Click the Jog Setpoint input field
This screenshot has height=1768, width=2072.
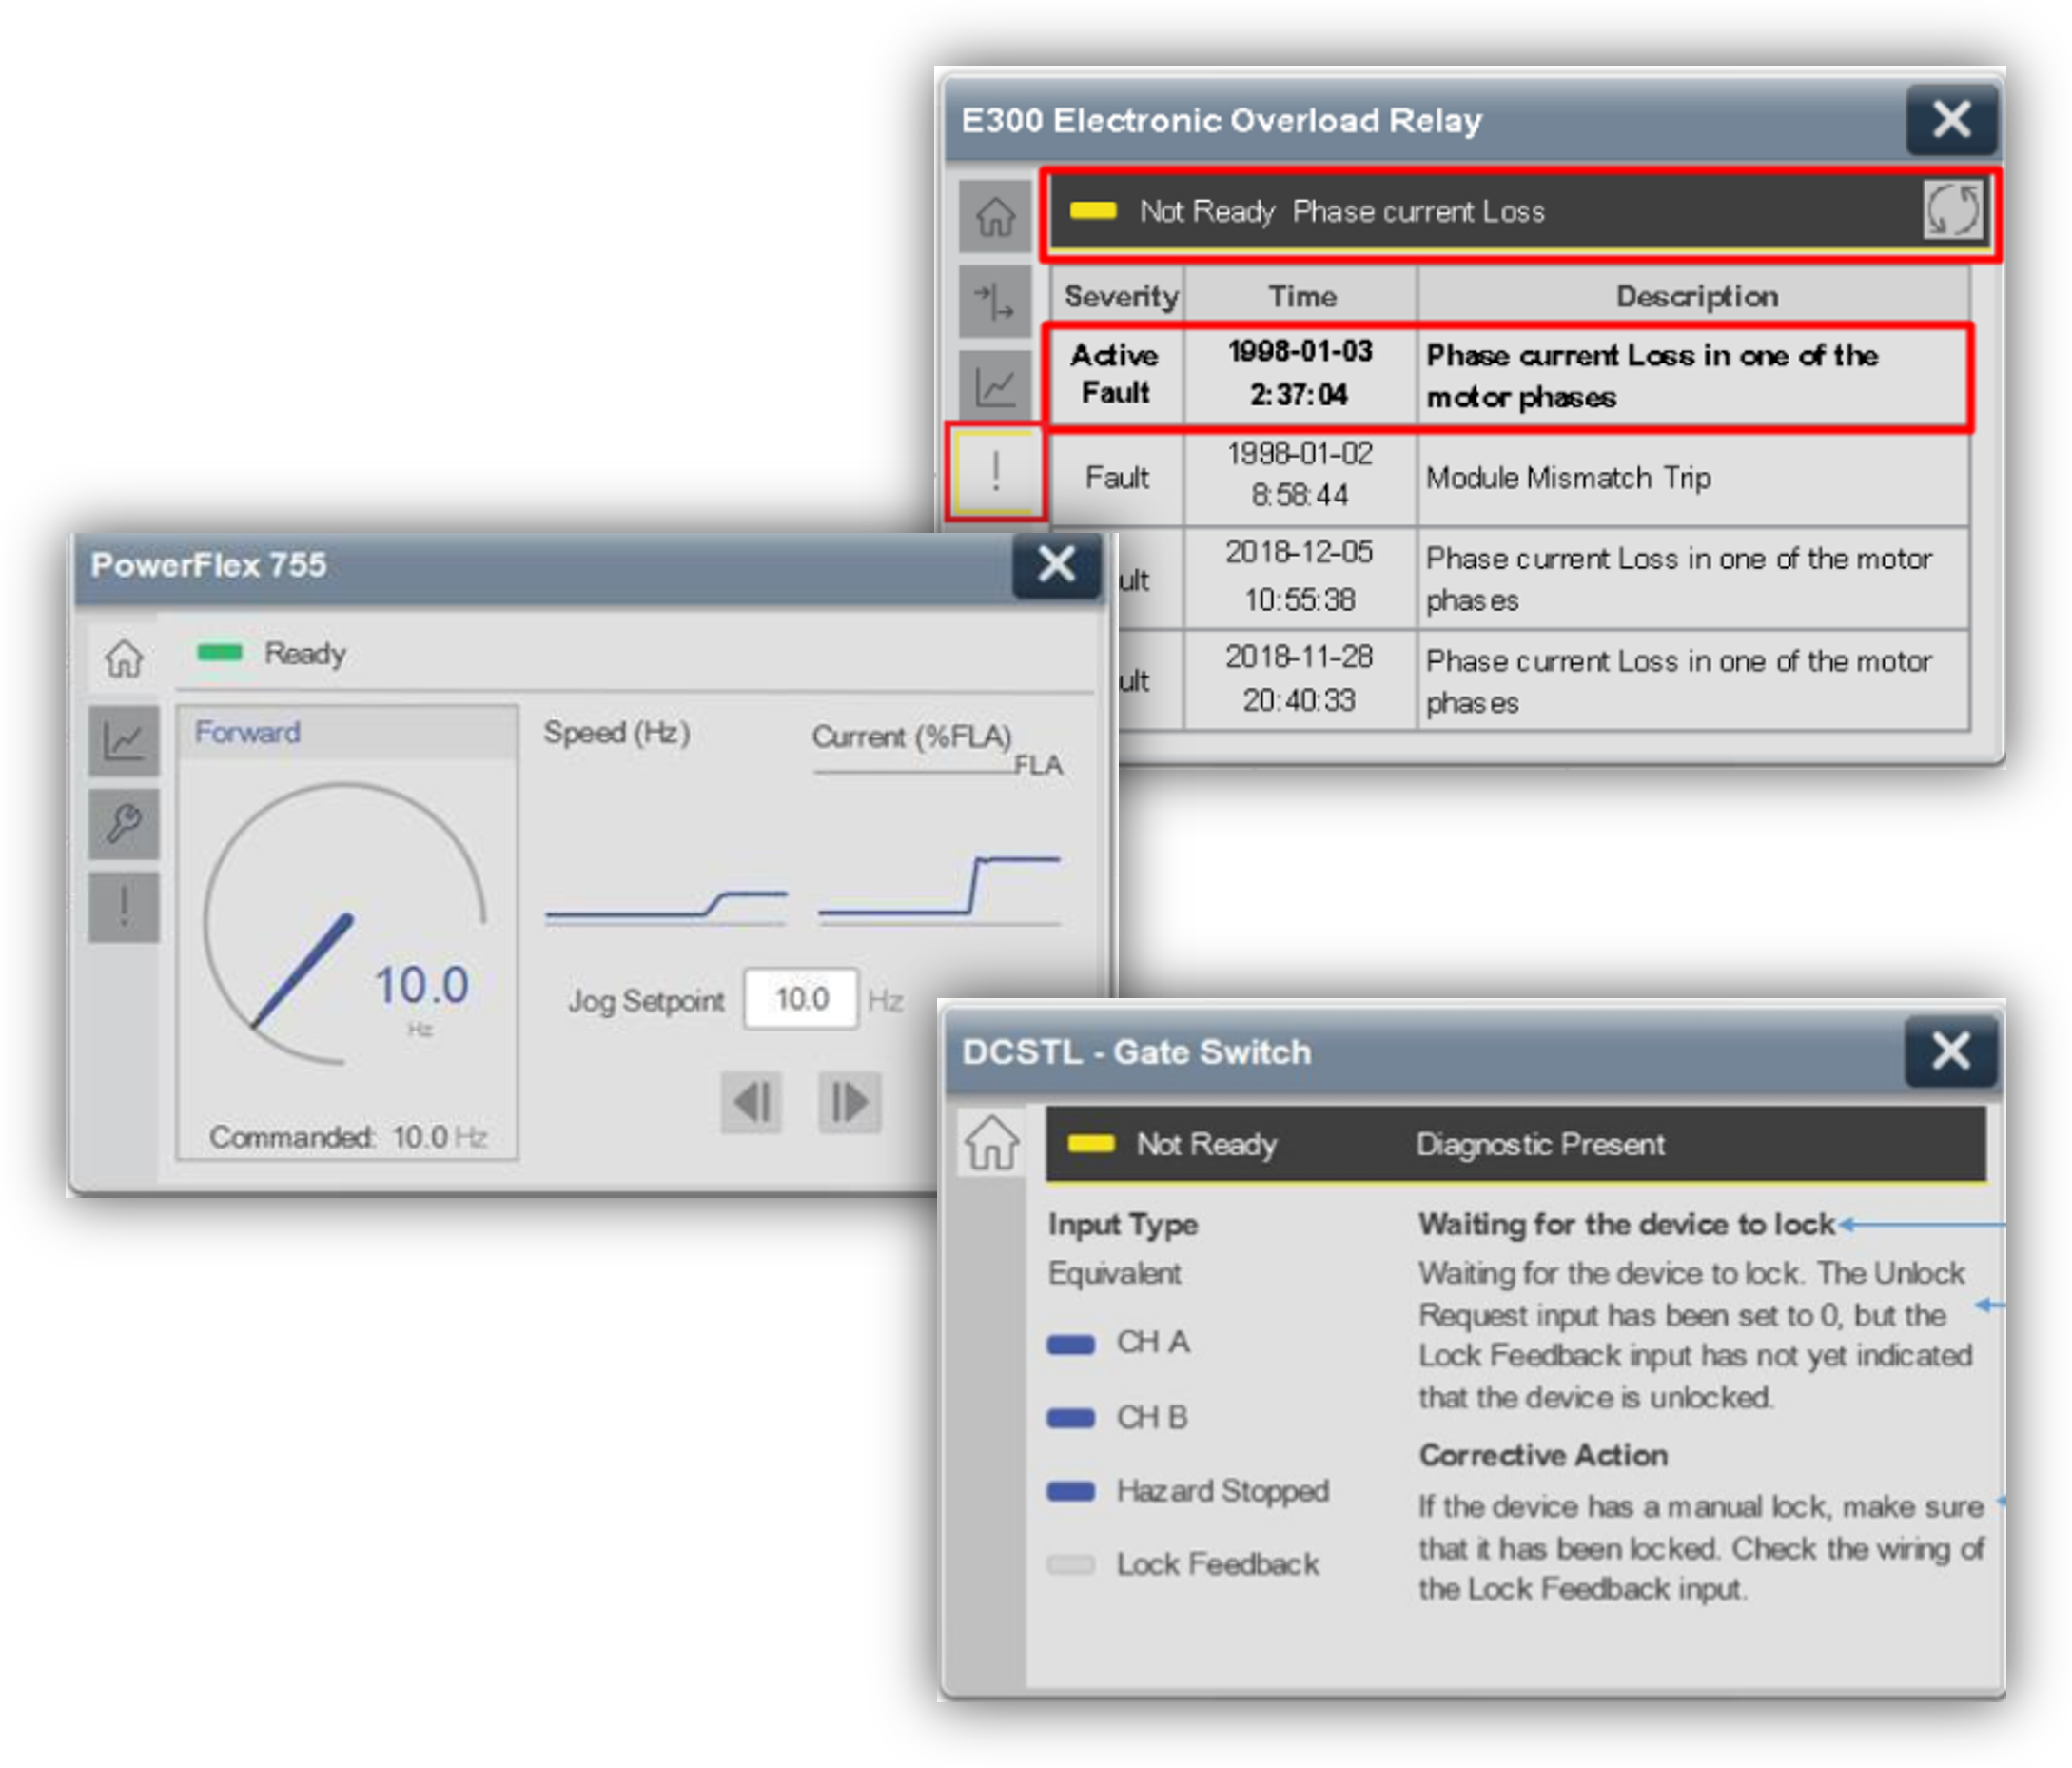point(801,998)
